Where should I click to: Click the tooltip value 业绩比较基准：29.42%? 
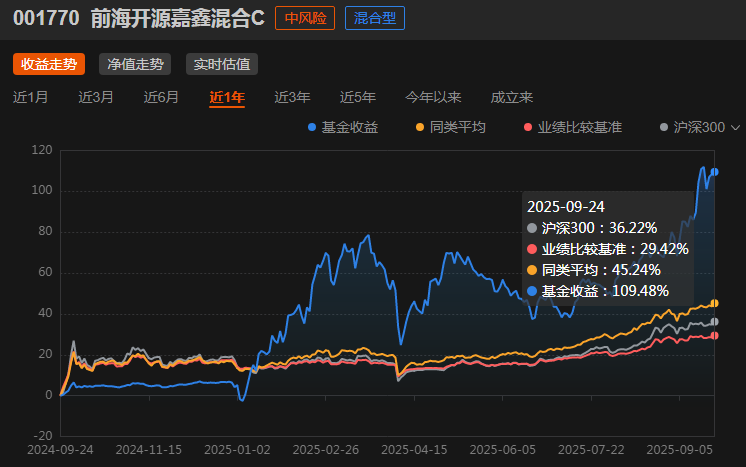[608, 249]
